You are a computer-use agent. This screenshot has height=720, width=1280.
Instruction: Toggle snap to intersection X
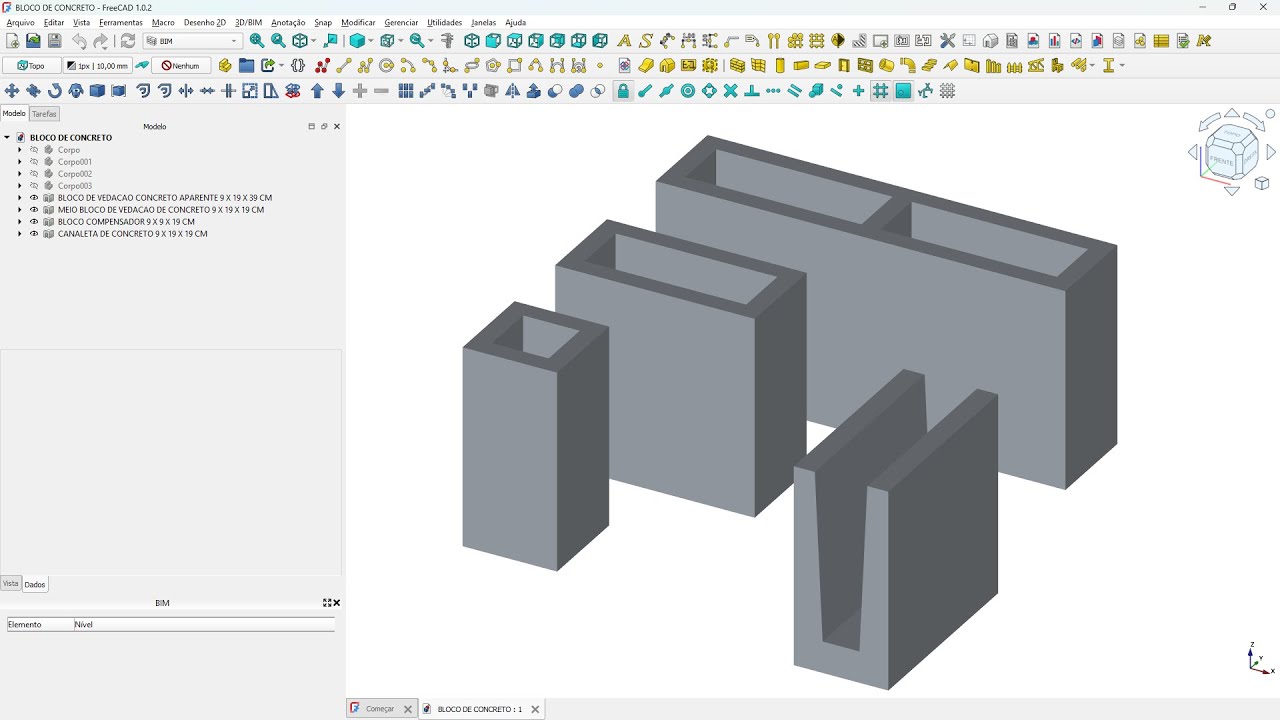click(x=730, y=90)
